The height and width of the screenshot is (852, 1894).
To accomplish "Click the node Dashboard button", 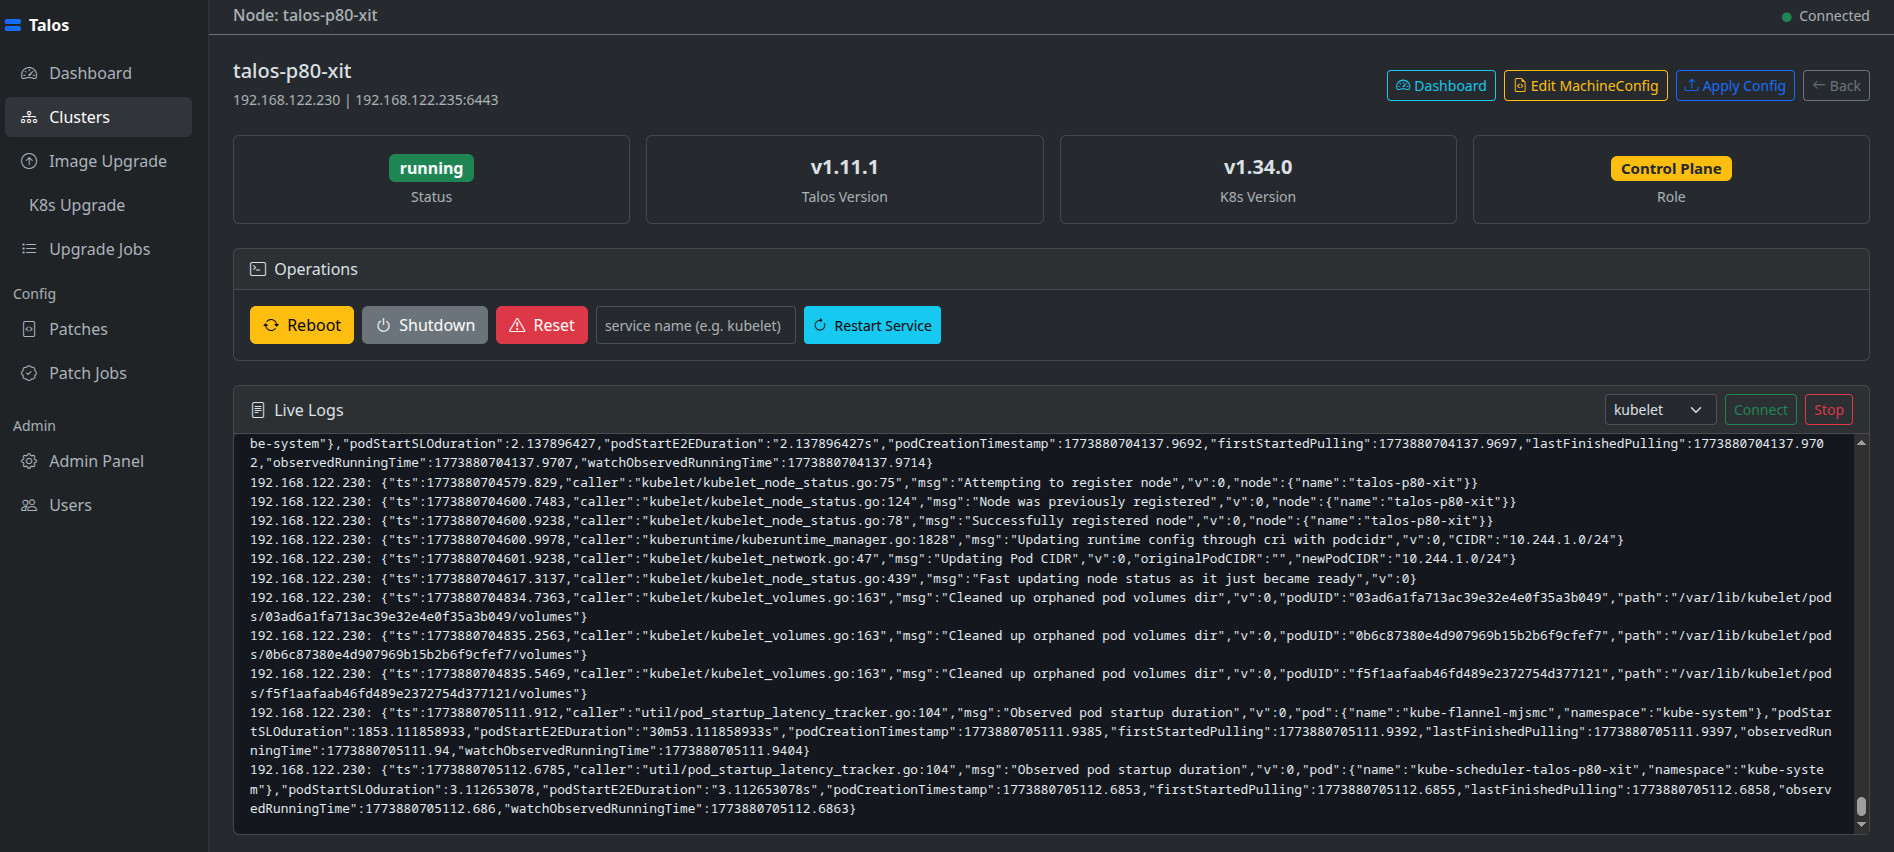I will (1441, 86).
